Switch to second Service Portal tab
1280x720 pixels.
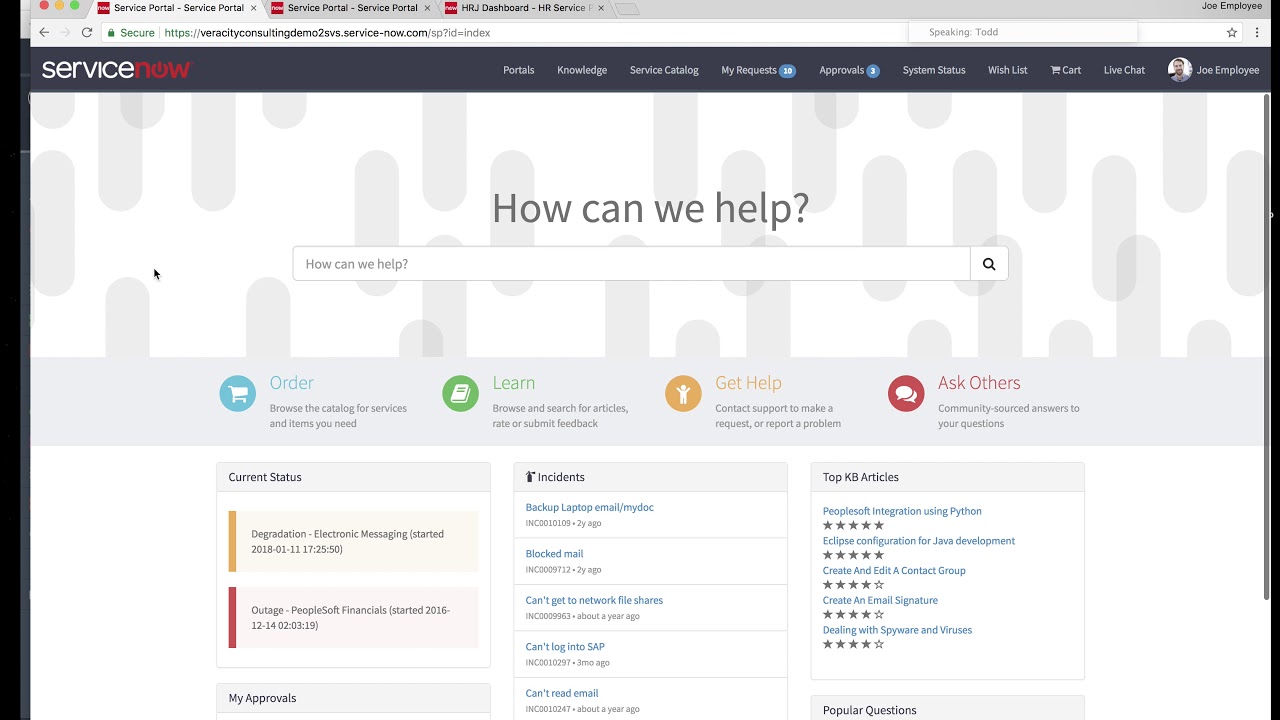(x=352, y=8)
